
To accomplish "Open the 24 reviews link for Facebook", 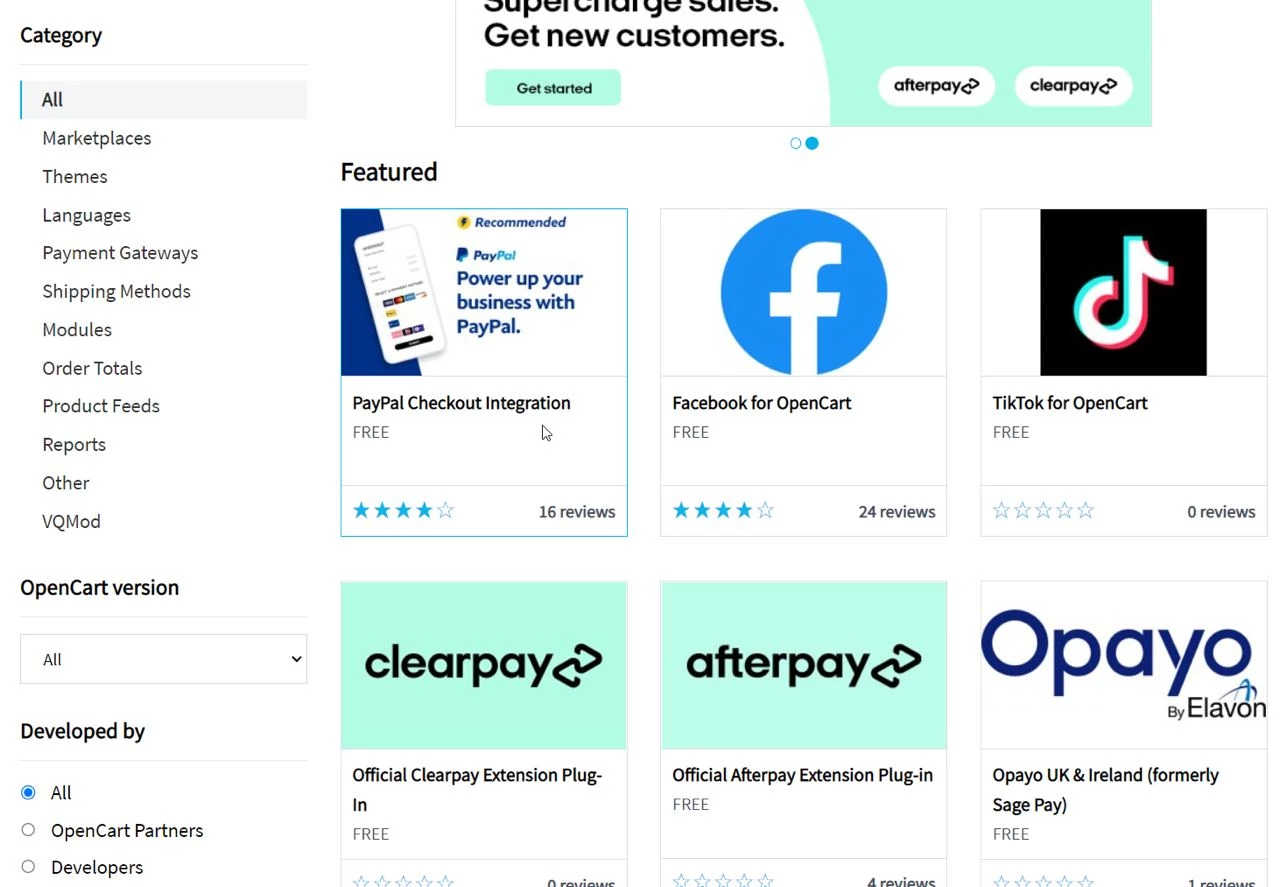I will pyautogui.click(x=896, y=512).
